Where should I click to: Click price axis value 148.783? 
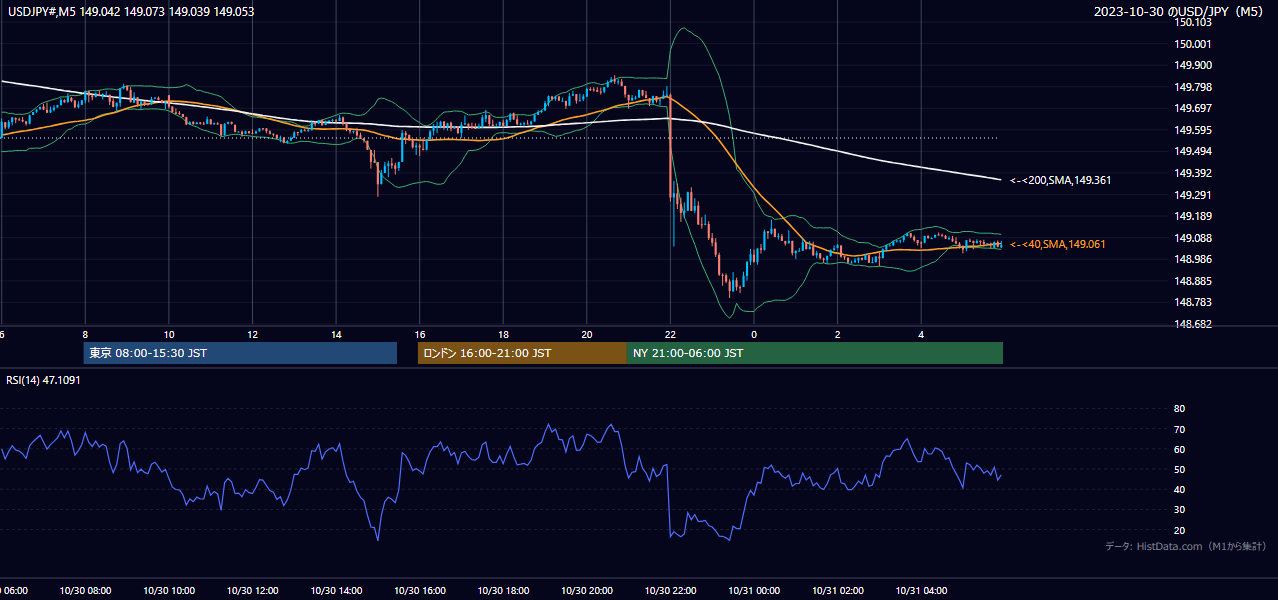(1193, 302)
